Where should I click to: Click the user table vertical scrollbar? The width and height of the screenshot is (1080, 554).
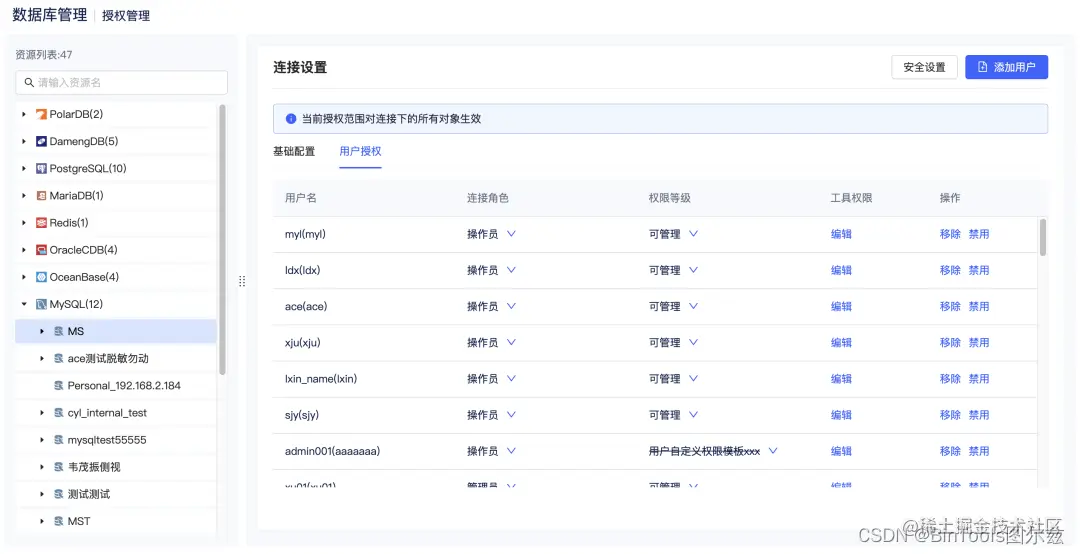click(1043, 237)
